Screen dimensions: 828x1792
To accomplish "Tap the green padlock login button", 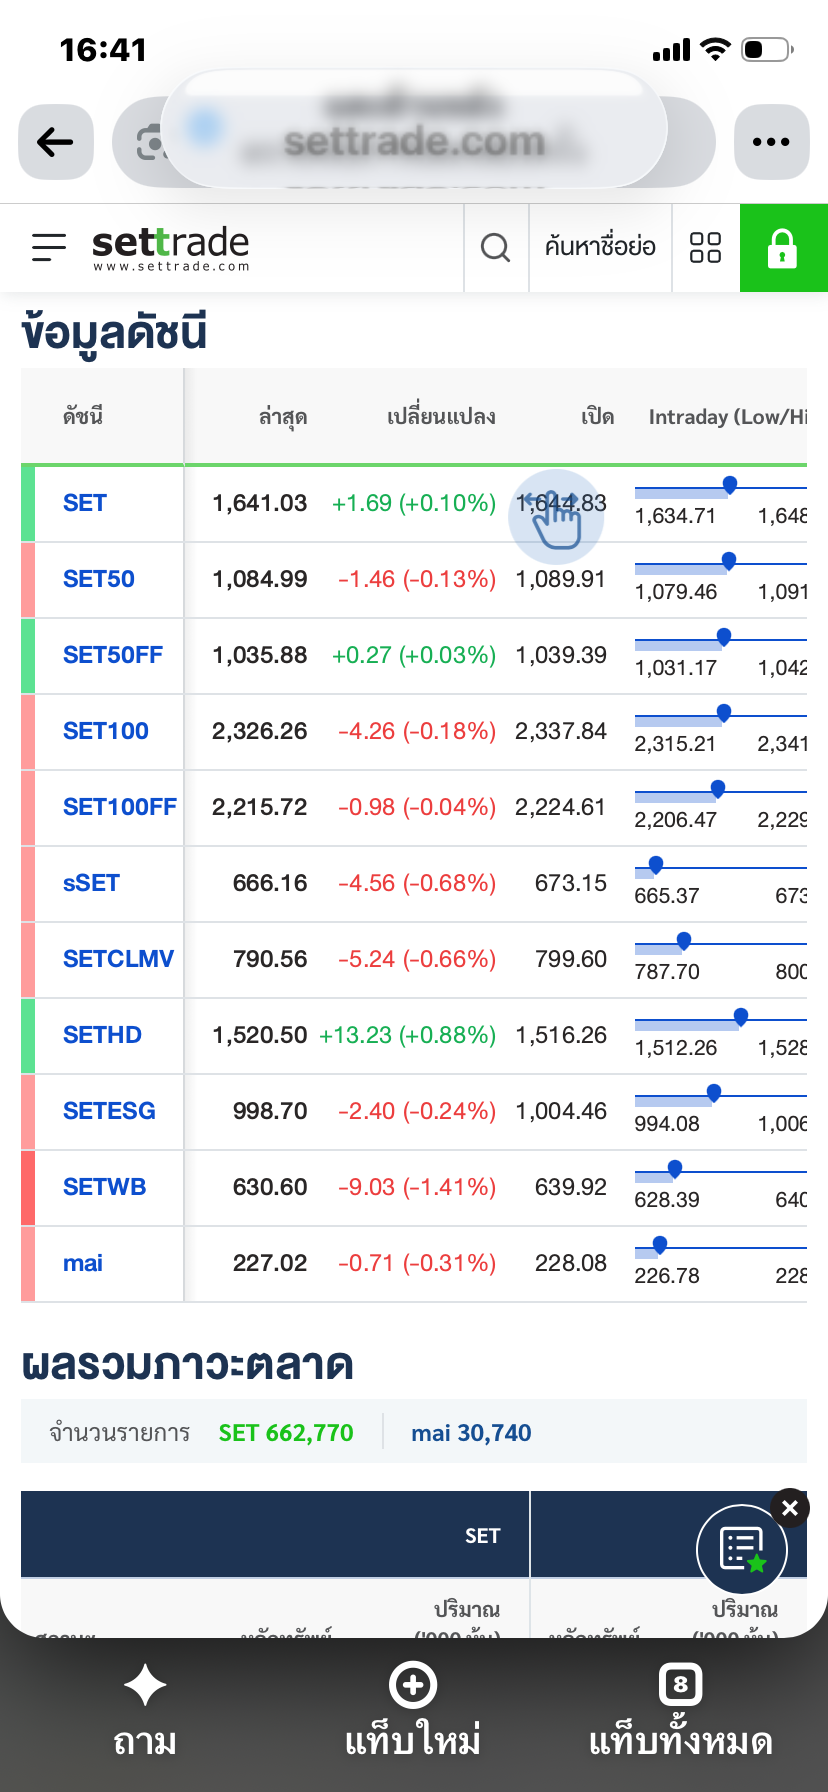I will pyautogui.click(x=783, y=247).
